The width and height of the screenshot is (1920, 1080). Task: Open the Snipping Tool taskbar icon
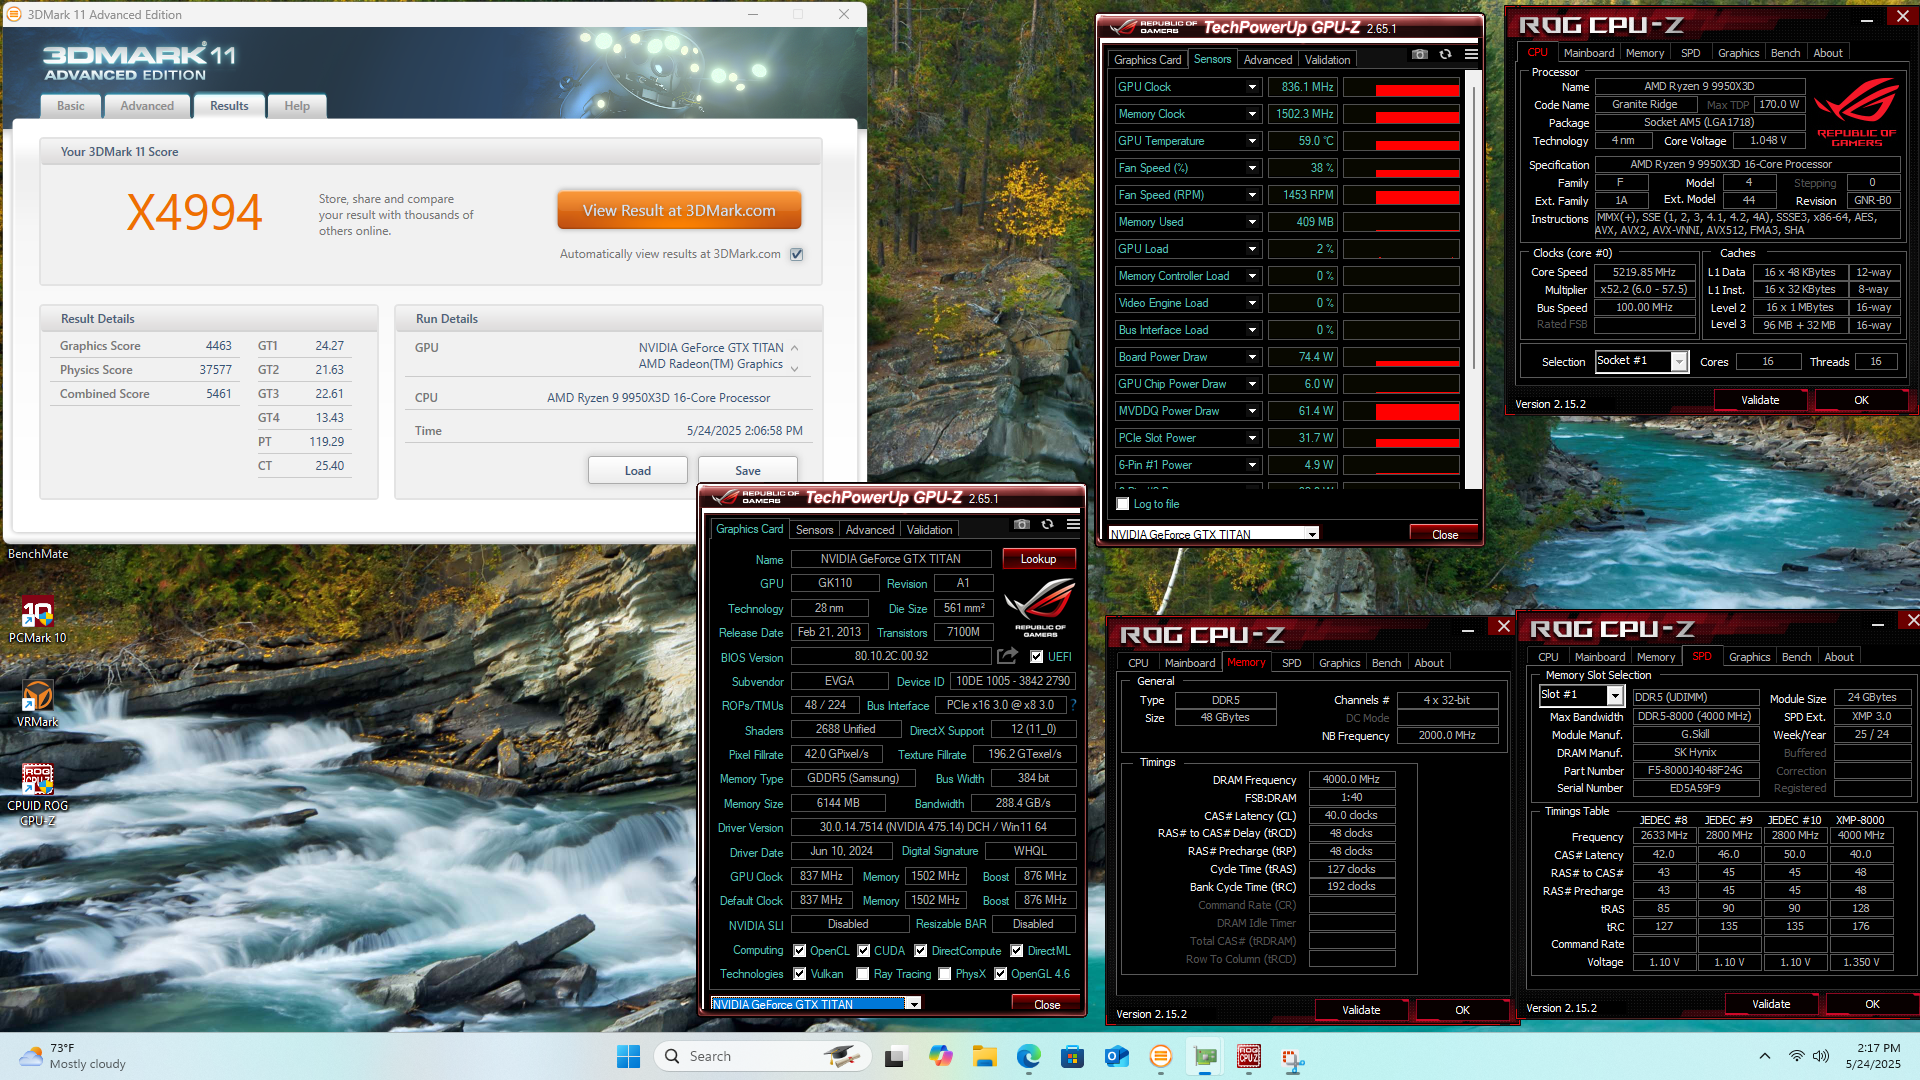pyautogui.click(x=1293, y=1058)
